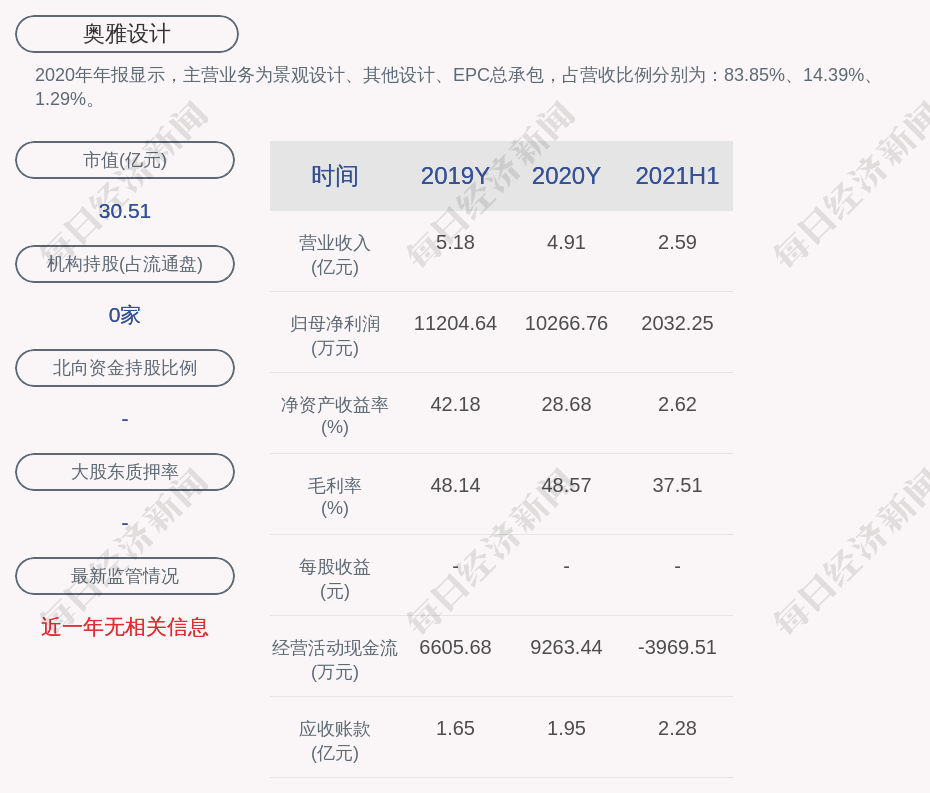Click gross margin value 48.57
Image resolution: width=930 pixels, height=793 pixels.
566,485
